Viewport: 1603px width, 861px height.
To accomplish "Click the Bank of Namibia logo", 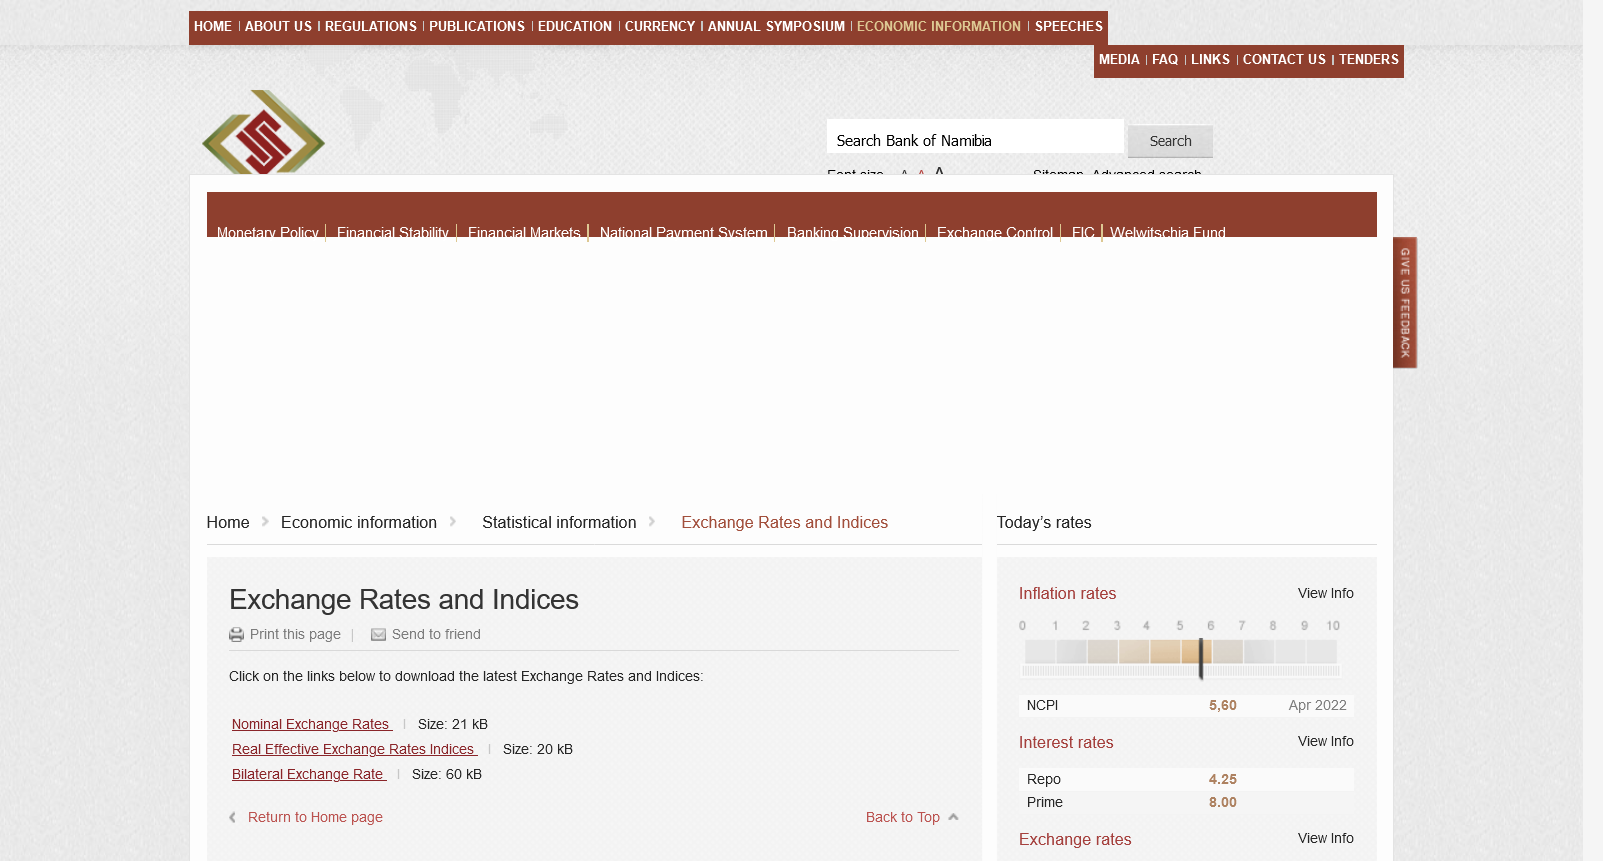I will 263,133.
